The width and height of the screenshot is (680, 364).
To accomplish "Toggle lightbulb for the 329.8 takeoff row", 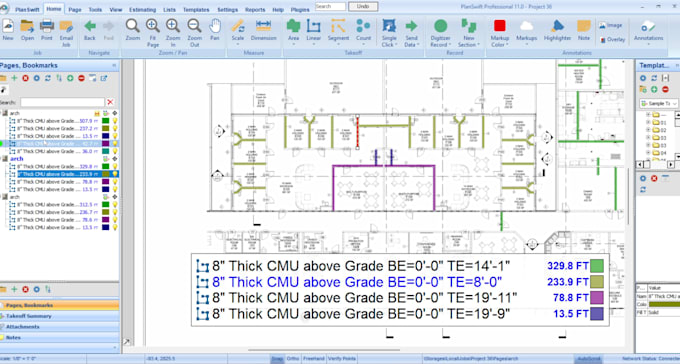I will (x=115, y=167).
